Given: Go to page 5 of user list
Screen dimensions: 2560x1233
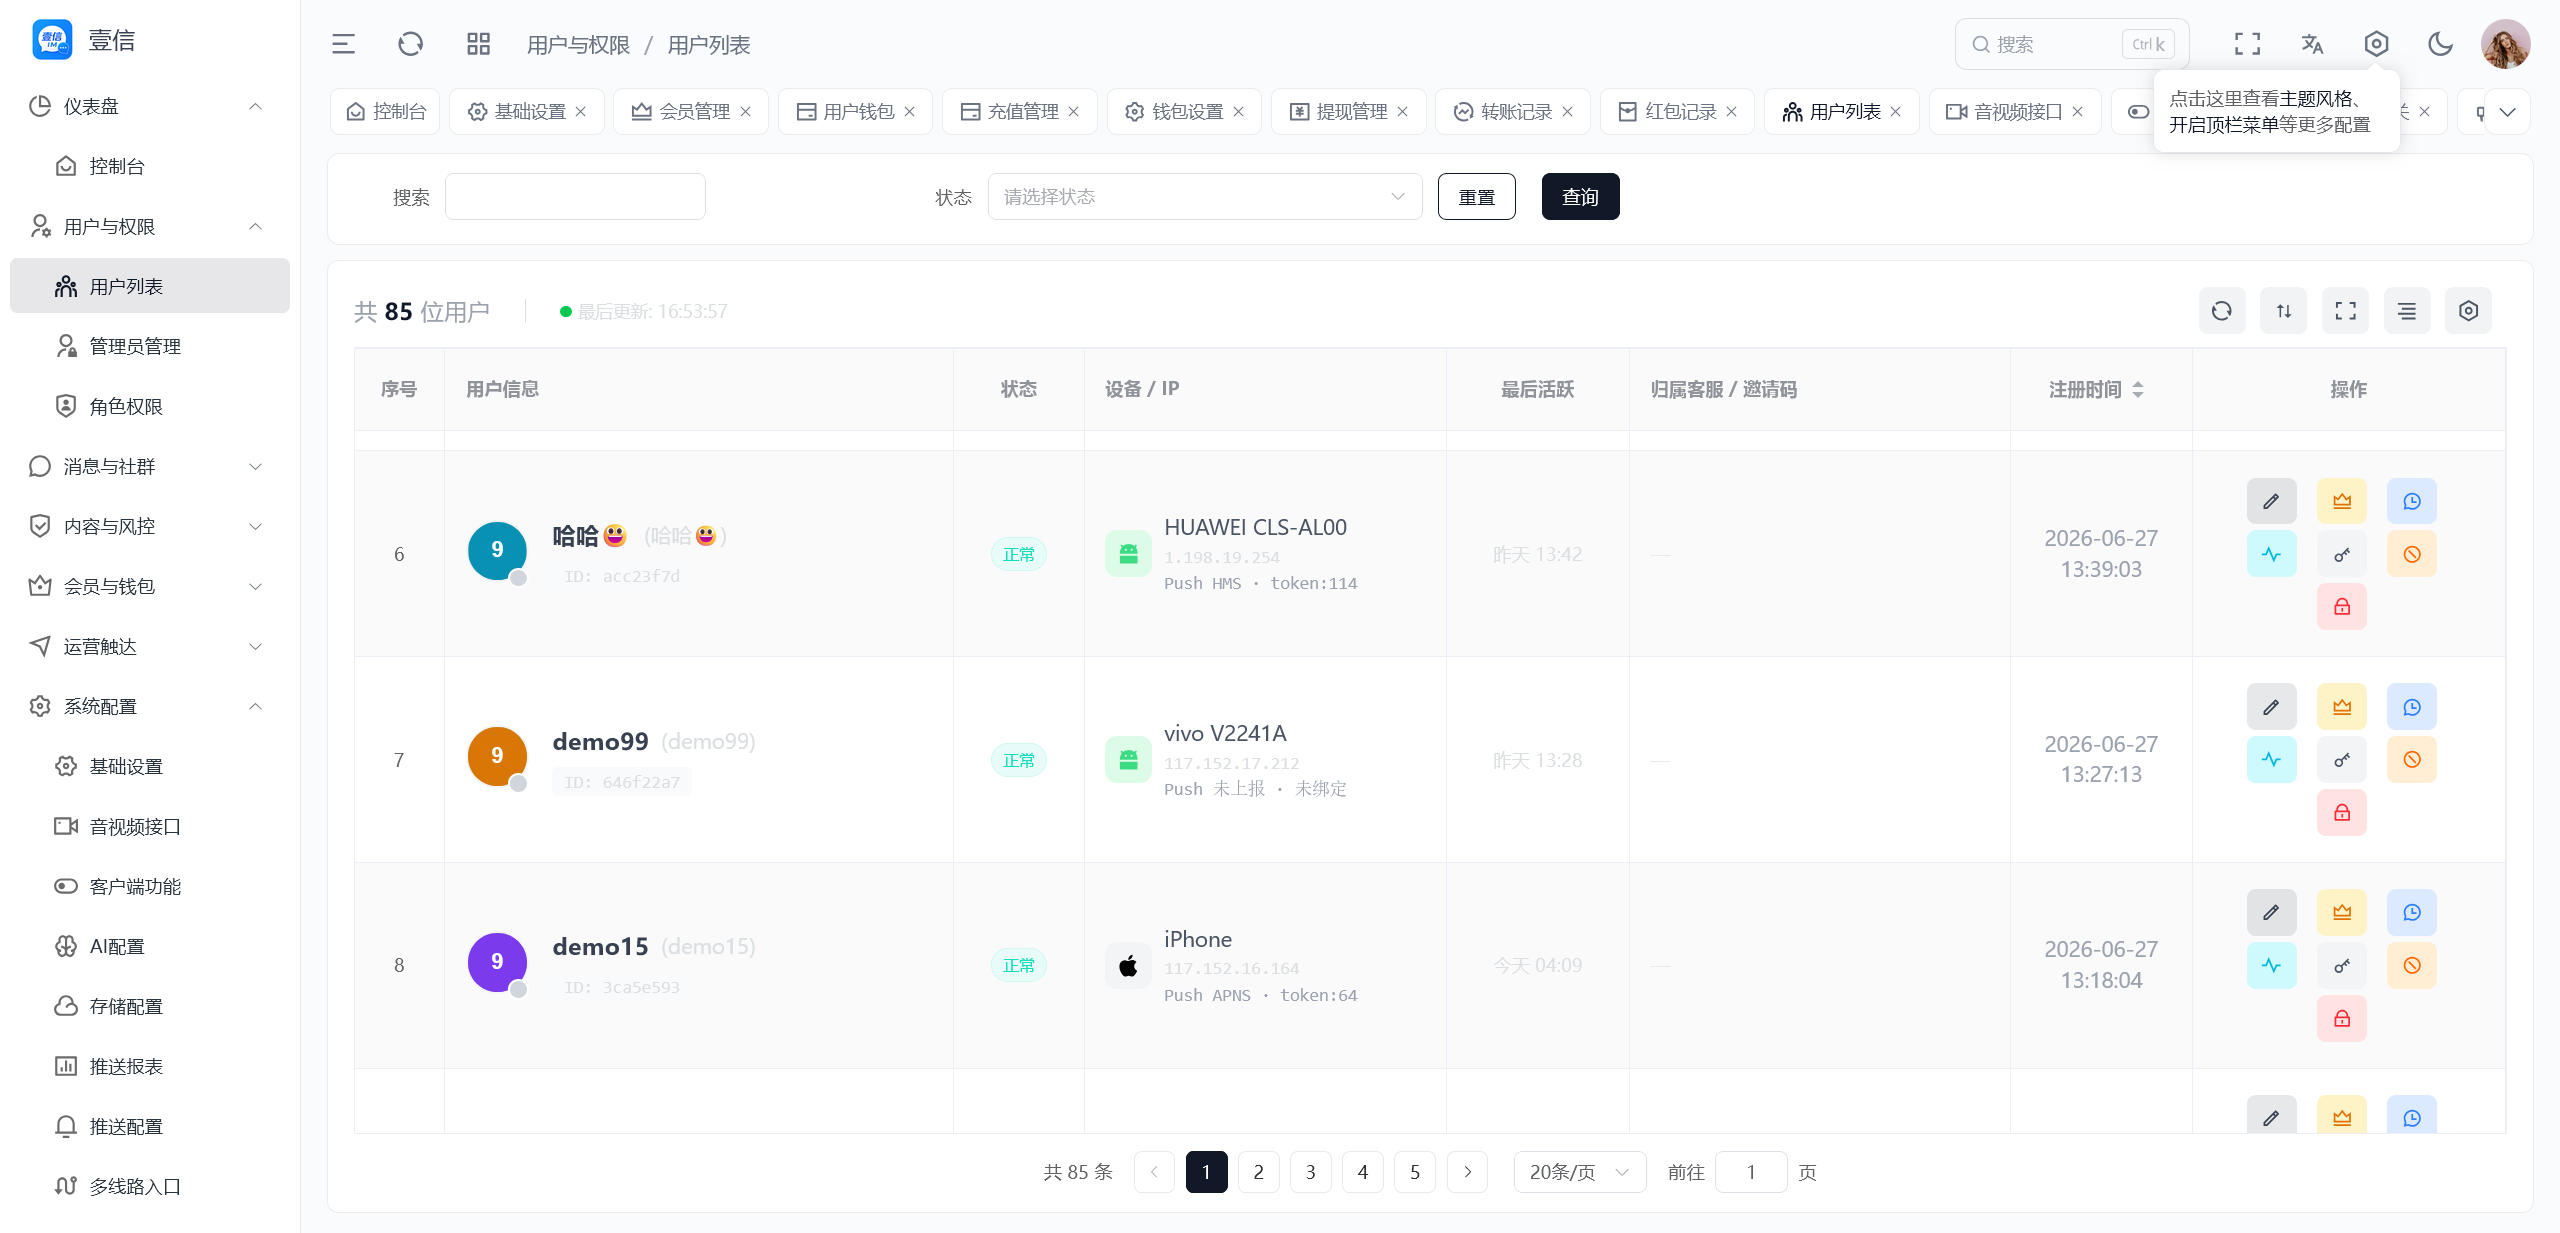Looking at the screenshot, I should click(1415, 1172).
